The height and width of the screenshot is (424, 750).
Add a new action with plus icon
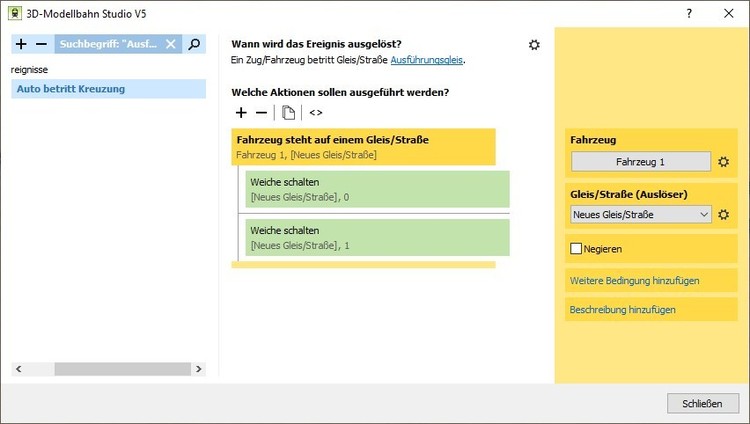[x=241, y=113]
